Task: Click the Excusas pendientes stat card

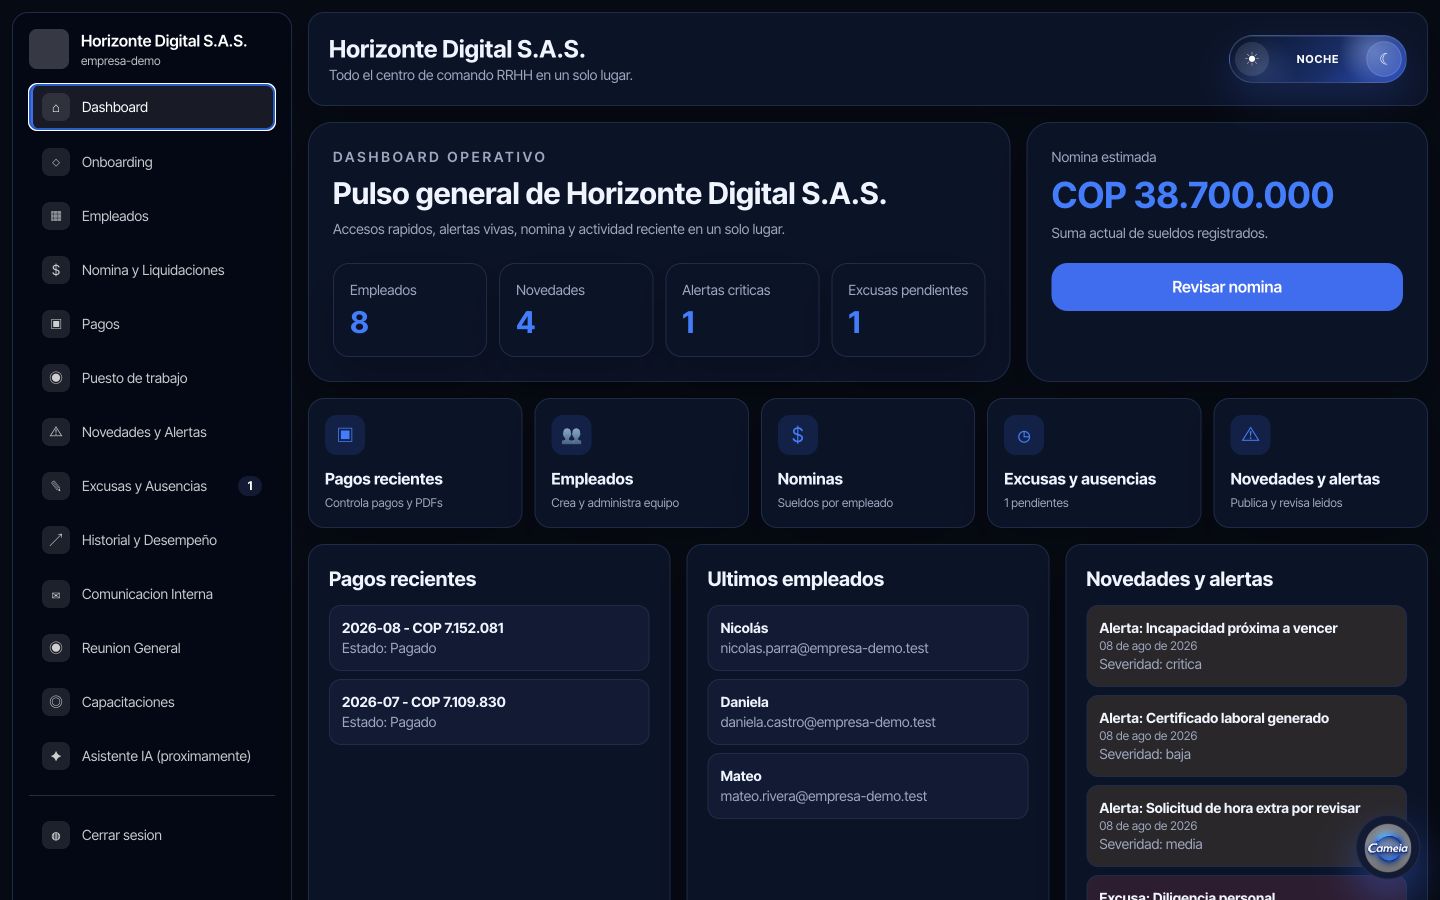Action: coord(908,310)
